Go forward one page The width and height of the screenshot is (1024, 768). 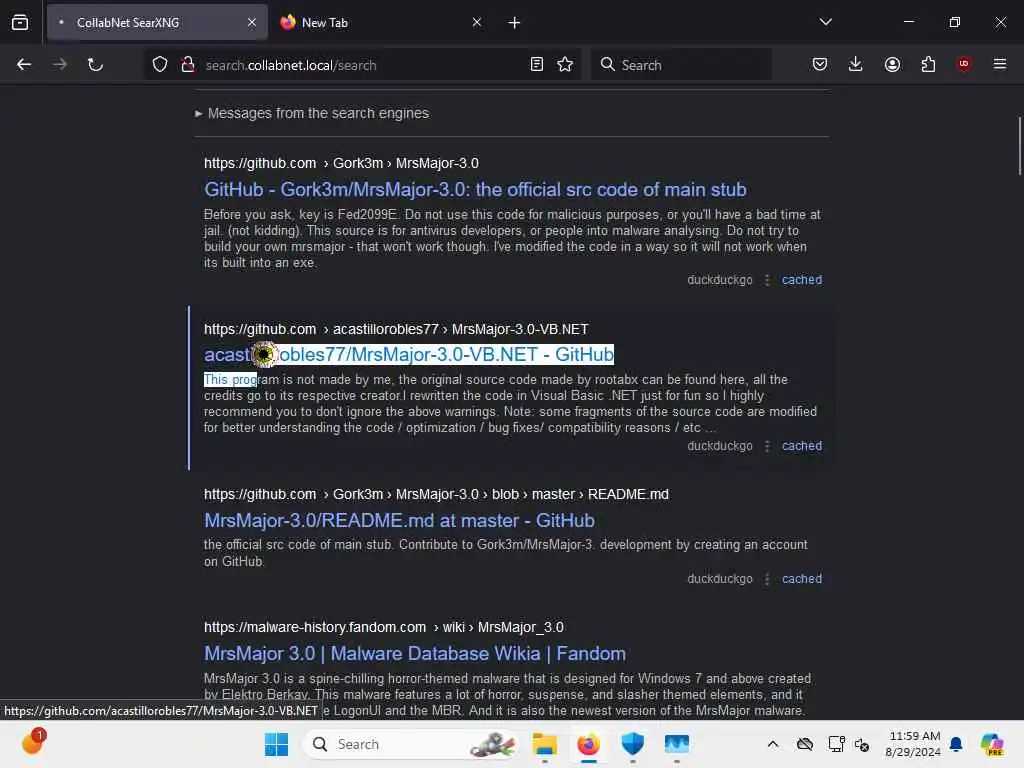[59, 64]
